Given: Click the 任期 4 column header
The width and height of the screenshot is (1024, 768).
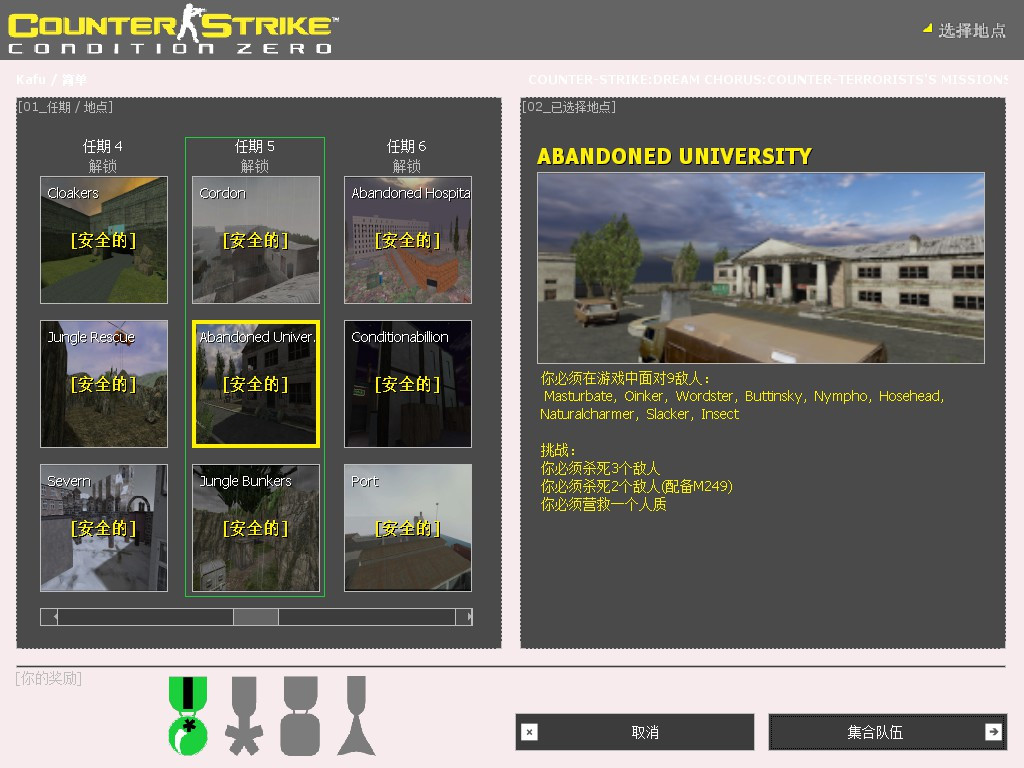Looking at the screenshot, I should (x=103, y=146).
